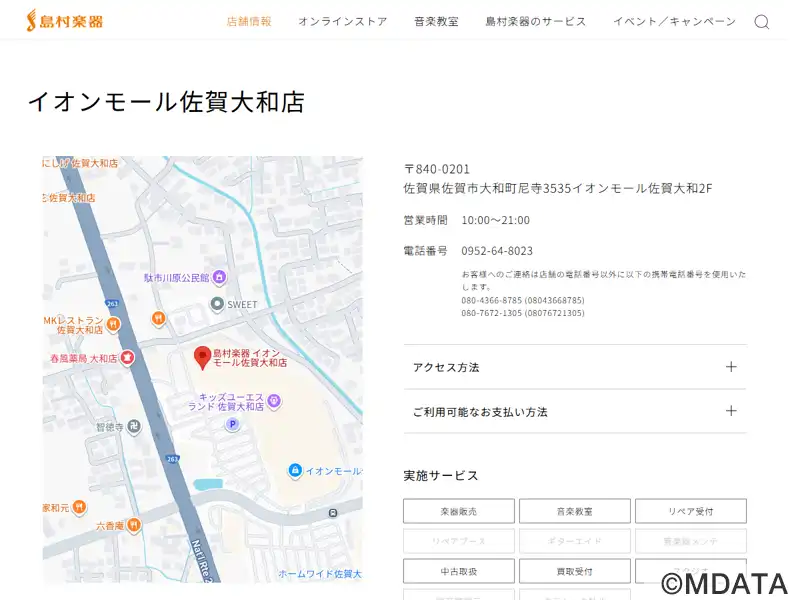This screenshot has width=800, height=600.
Task: Click the 駄市川原公民館 map marker
Action: tap(219, 277)
